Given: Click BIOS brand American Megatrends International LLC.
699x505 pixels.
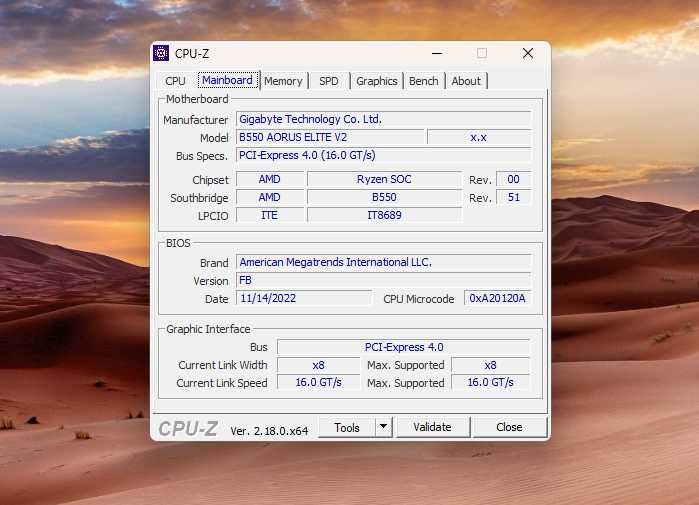Looking at the screenshot, I should [383, 263].
